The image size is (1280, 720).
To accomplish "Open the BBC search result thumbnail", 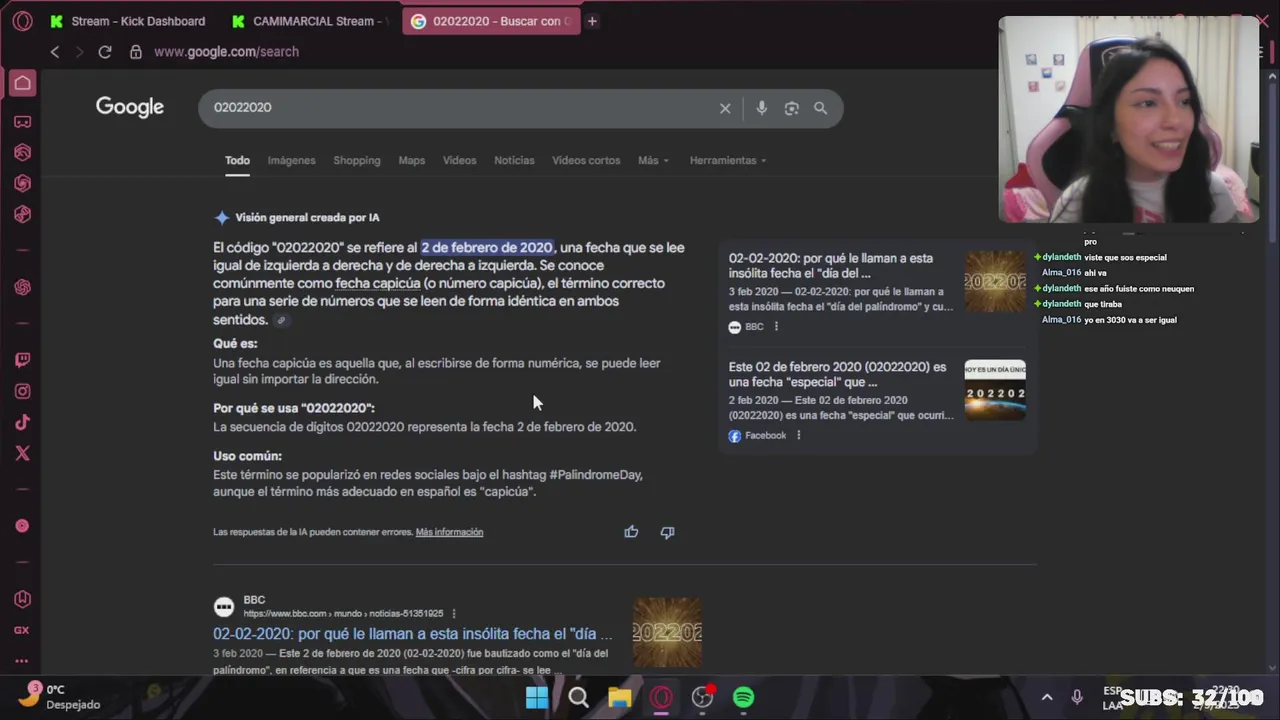I will point(667,632).
